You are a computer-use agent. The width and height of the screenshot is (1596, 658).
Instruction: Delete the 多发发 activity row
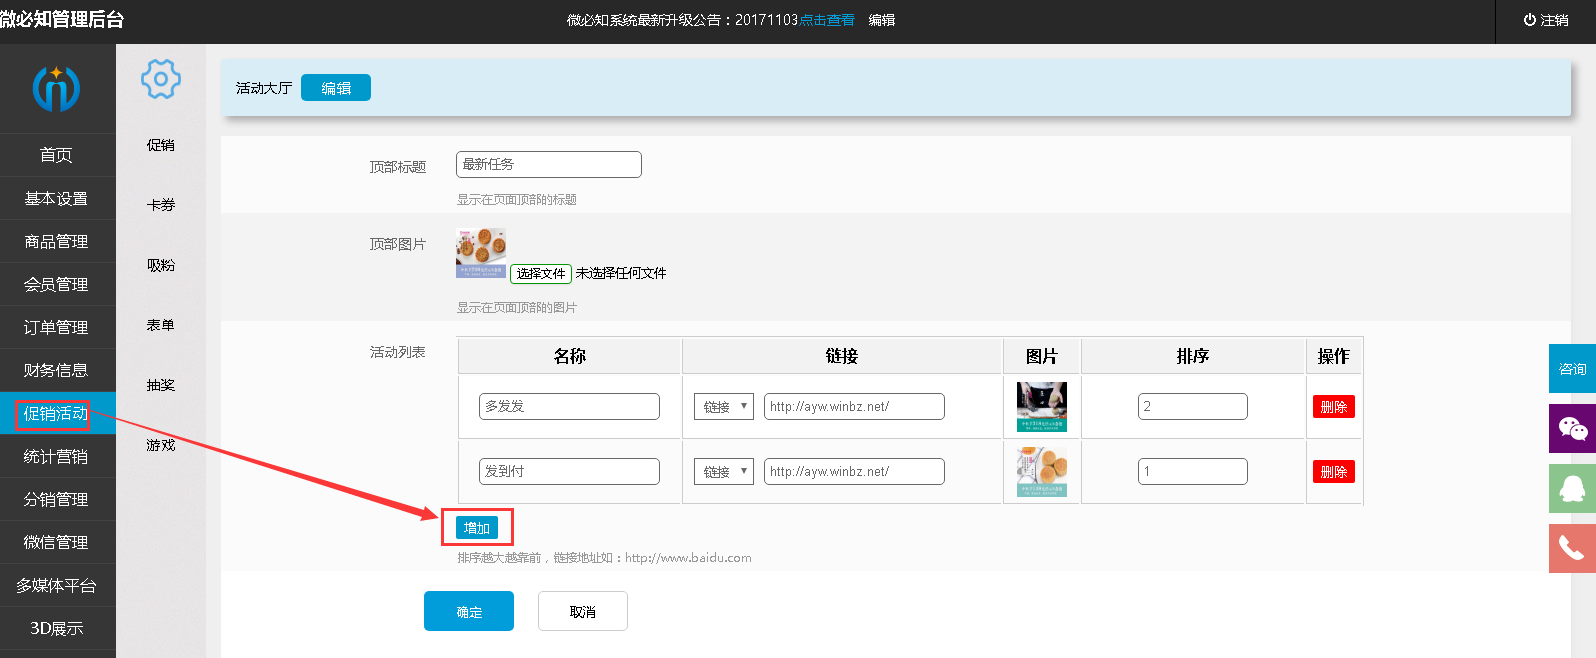click(1333, 407)
